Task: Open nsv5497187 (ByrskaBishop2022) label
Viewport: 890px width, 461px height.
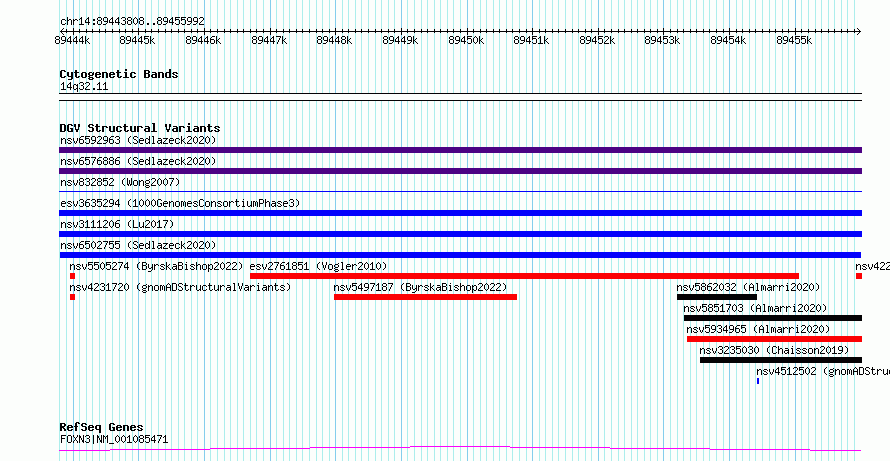Action: point(421,287)
